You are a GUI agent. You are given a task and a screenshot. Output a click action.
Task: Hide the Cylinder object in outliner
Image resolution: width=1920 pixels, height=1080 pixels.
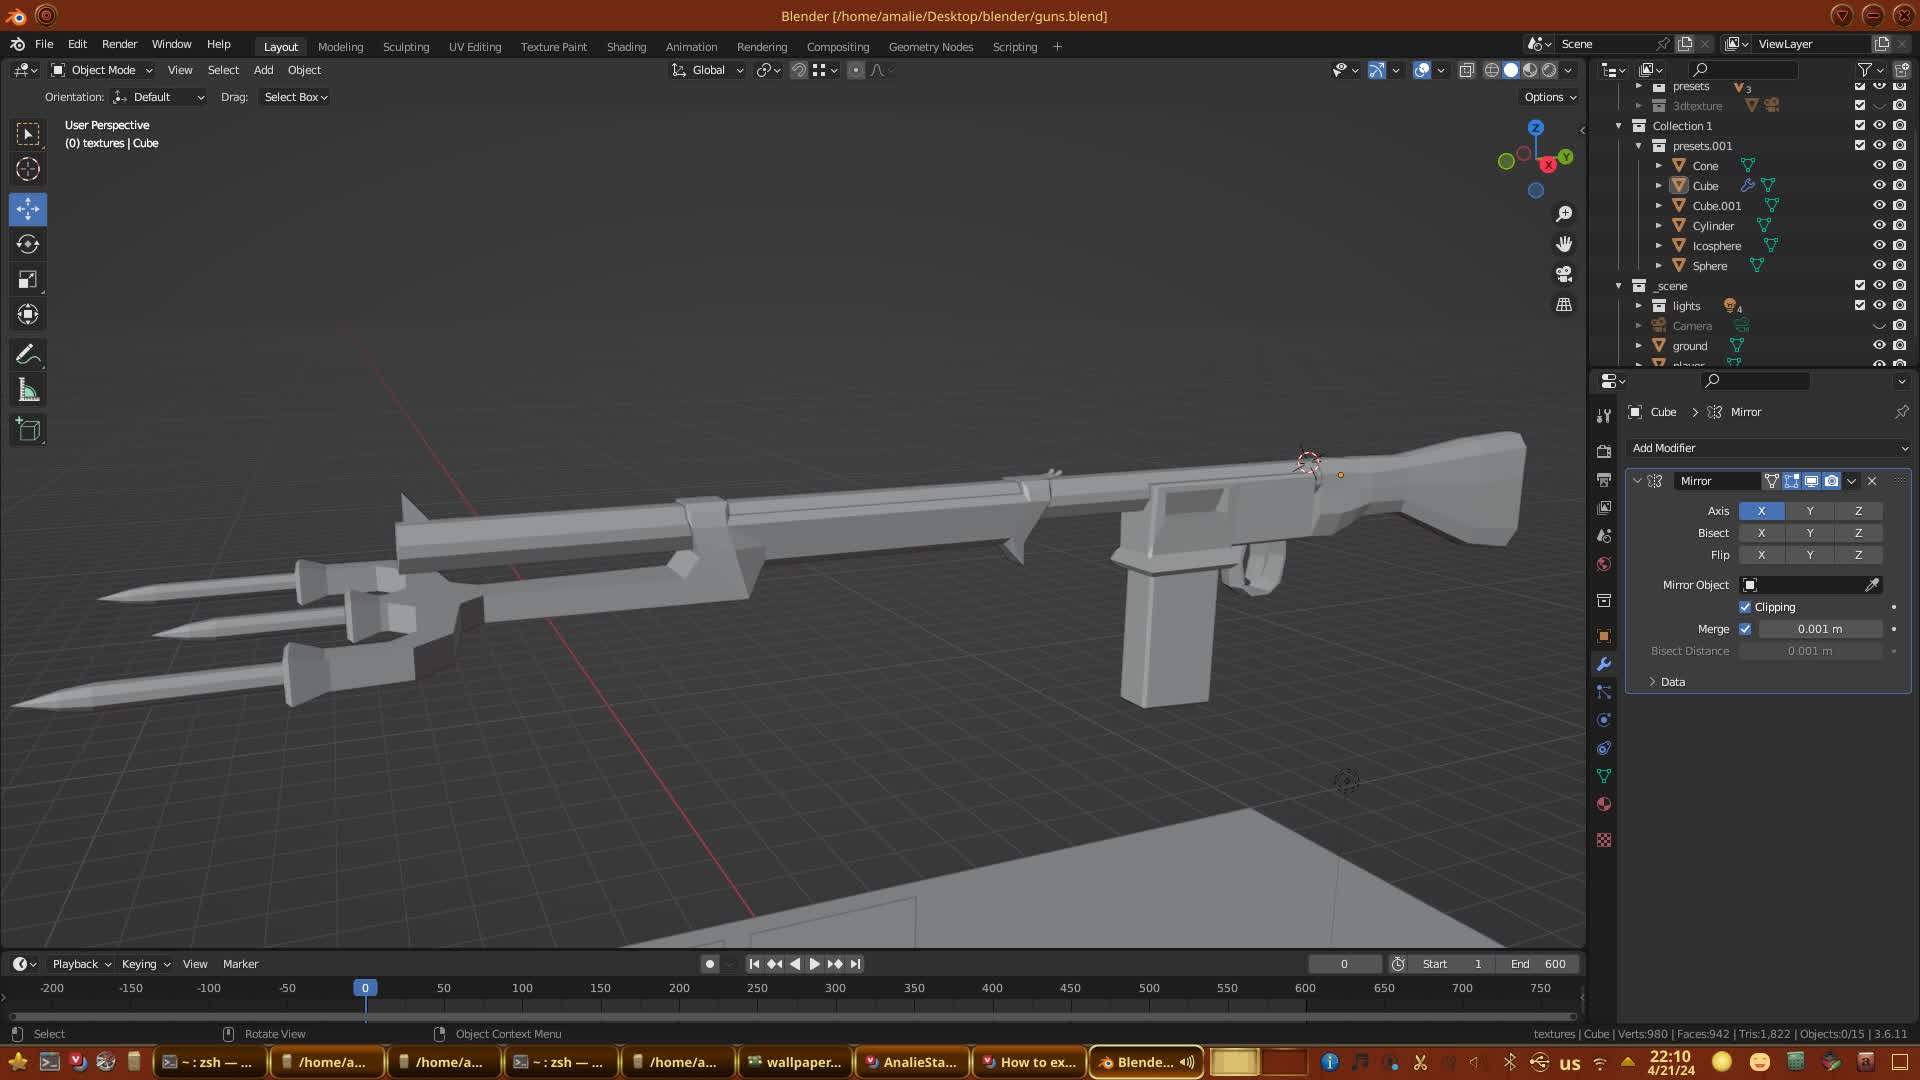[1879, 226]
